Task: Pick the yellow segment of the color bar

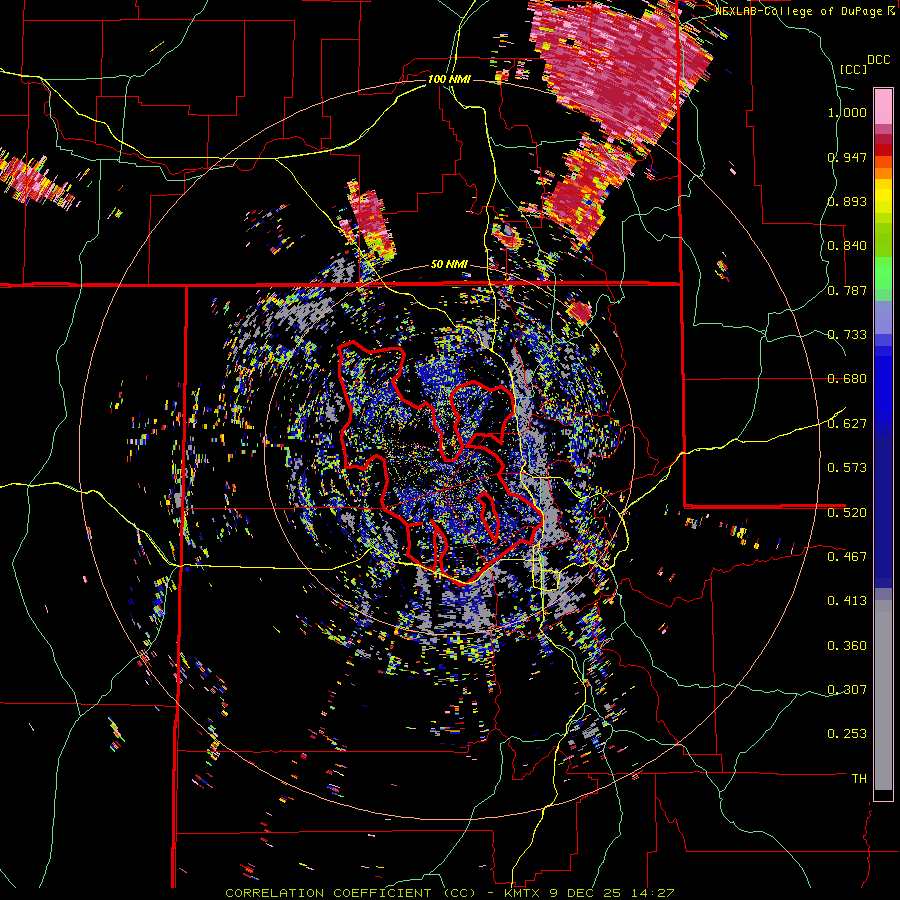Action: [x=883, y=197]
